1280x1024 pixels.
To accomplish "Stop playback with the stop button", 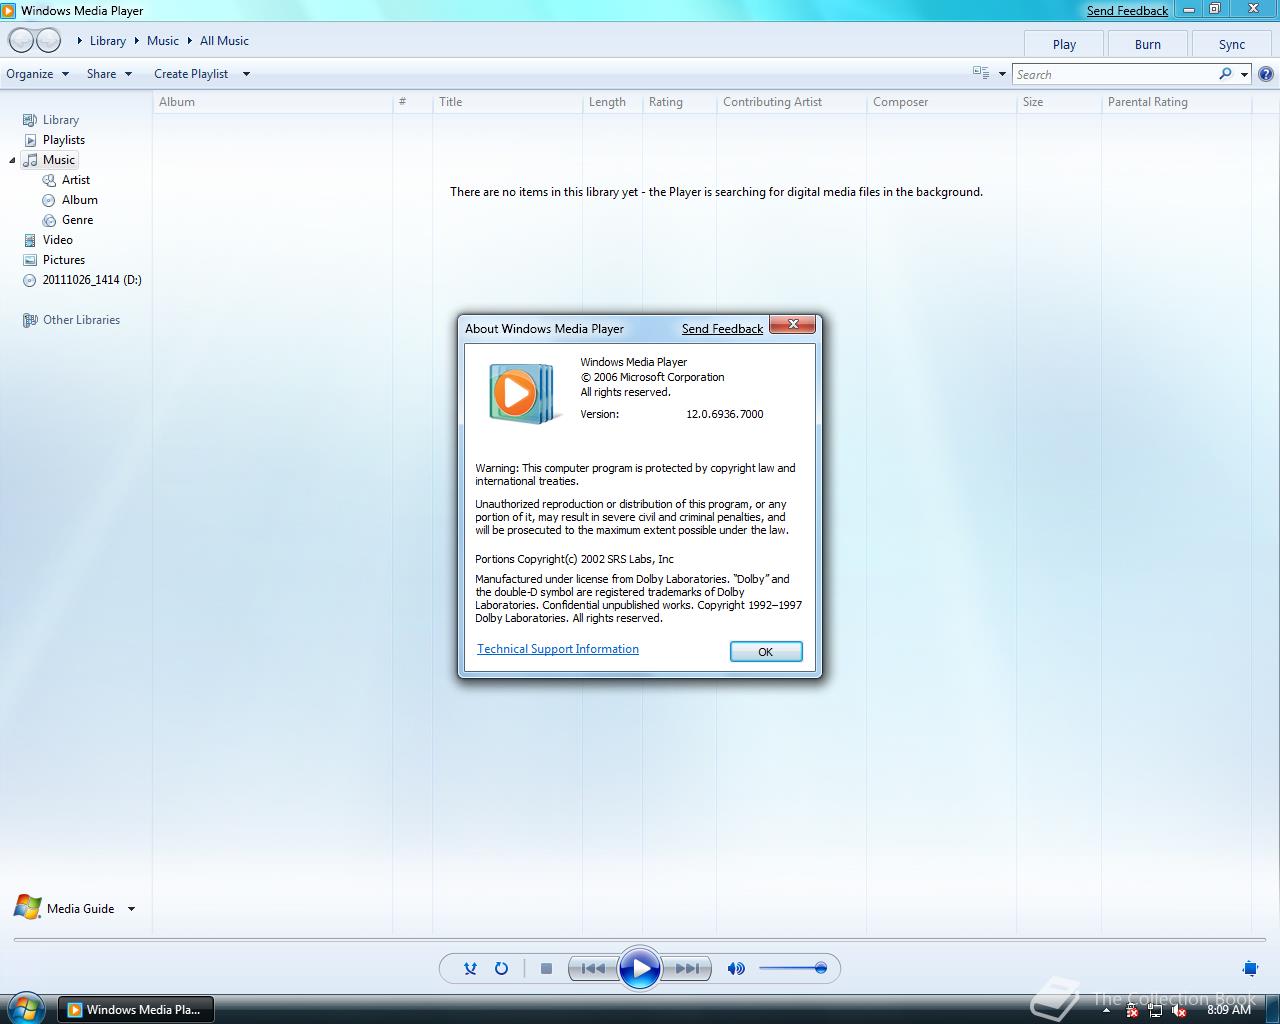I will pos(546,968).
